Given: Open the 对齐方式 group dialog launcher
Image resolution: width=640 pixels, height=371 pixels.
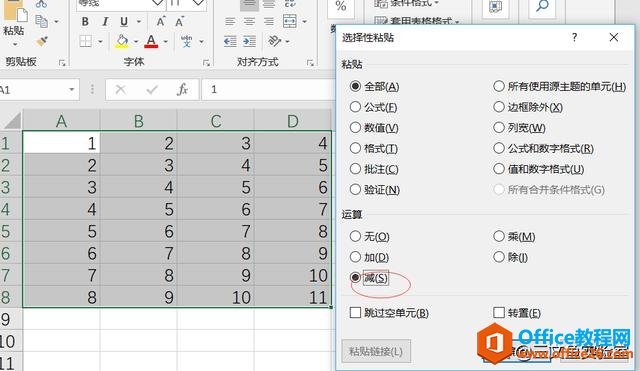Looking at the screenshot, I should pyautogui.click(x=310, y=63).
